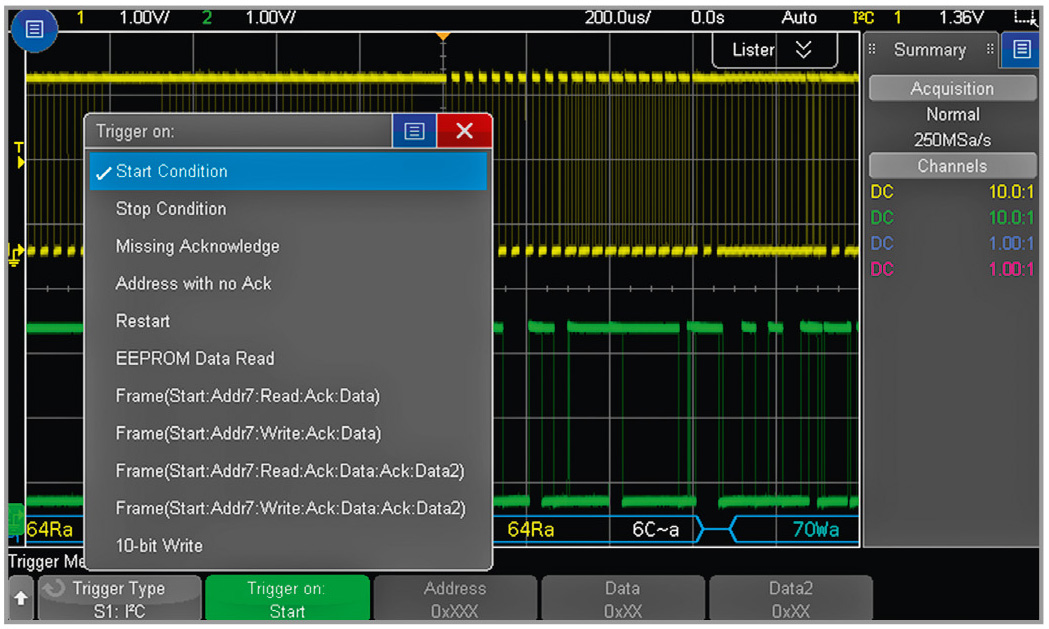This screenshot has width=1049, height=629.
Task: Click the up arrow back icon at bottom-left
Action: 20,598
